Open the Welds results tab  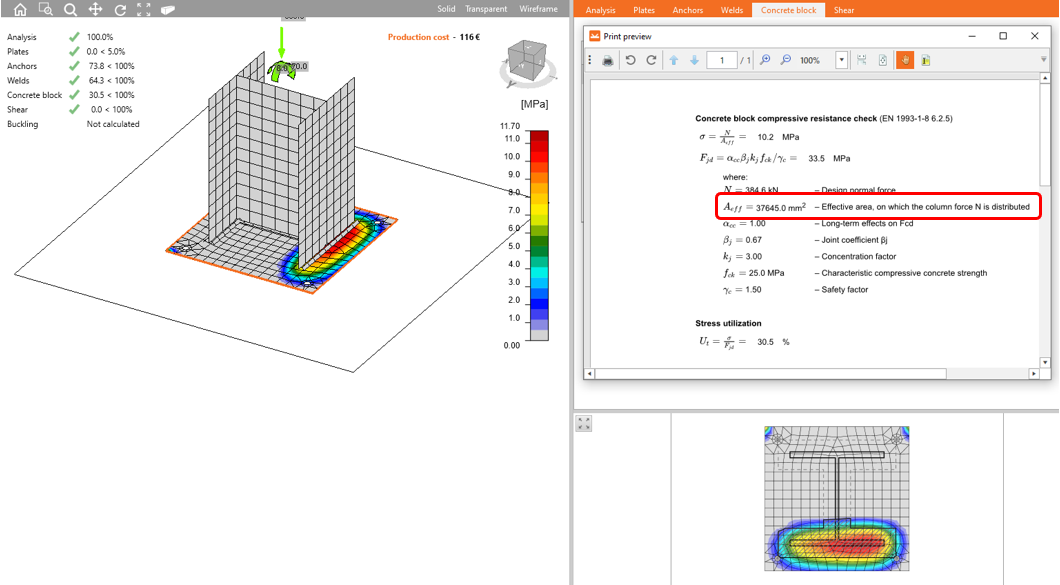point(732,10)
